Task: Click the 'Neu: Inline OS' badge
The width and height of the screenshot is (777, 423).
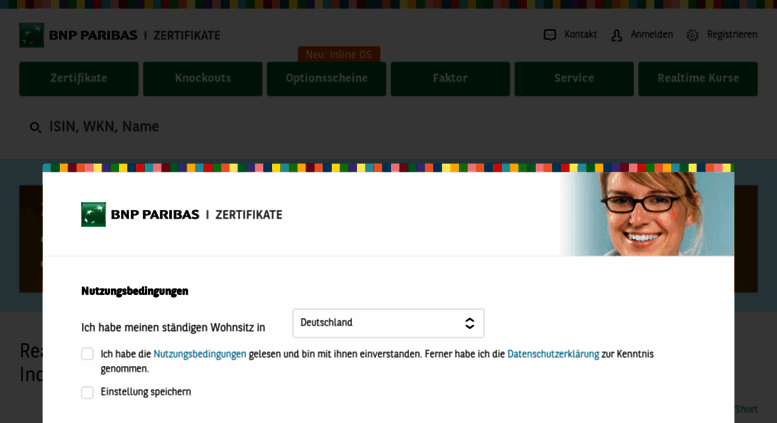Action: tap(339, 54)
